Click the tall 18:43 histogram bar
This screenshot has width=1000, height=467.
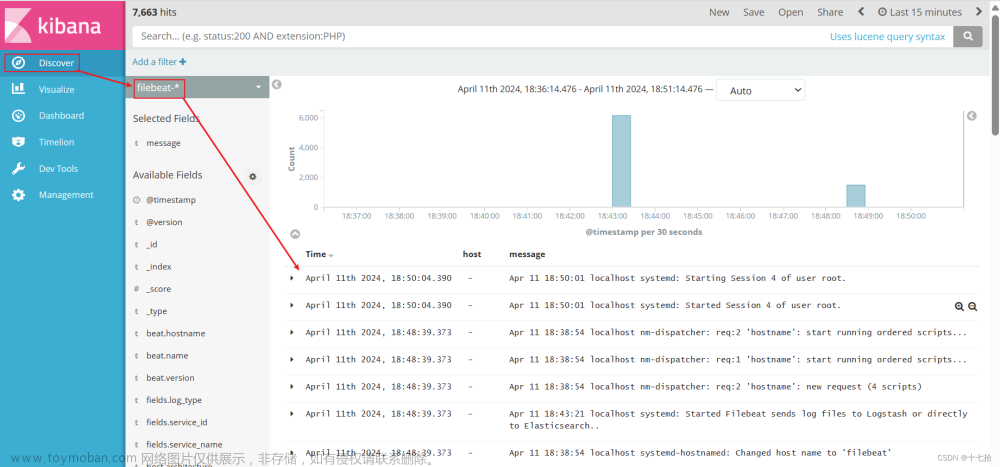pos(621,161)
